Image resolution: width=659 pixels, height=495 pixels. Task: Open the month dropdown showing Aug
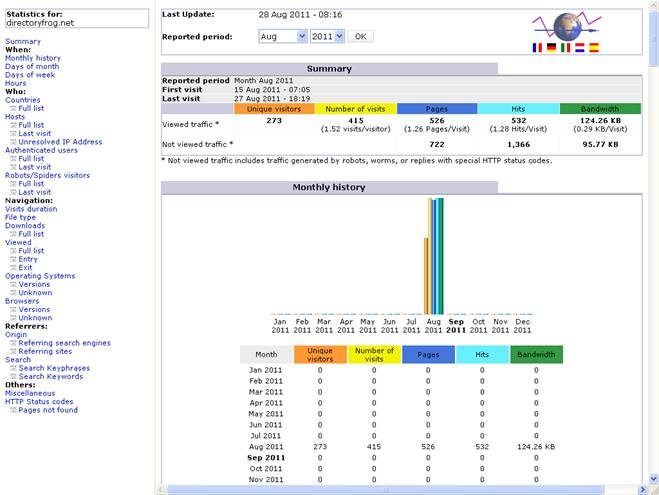pyautogui.click(x=282, y=36)
